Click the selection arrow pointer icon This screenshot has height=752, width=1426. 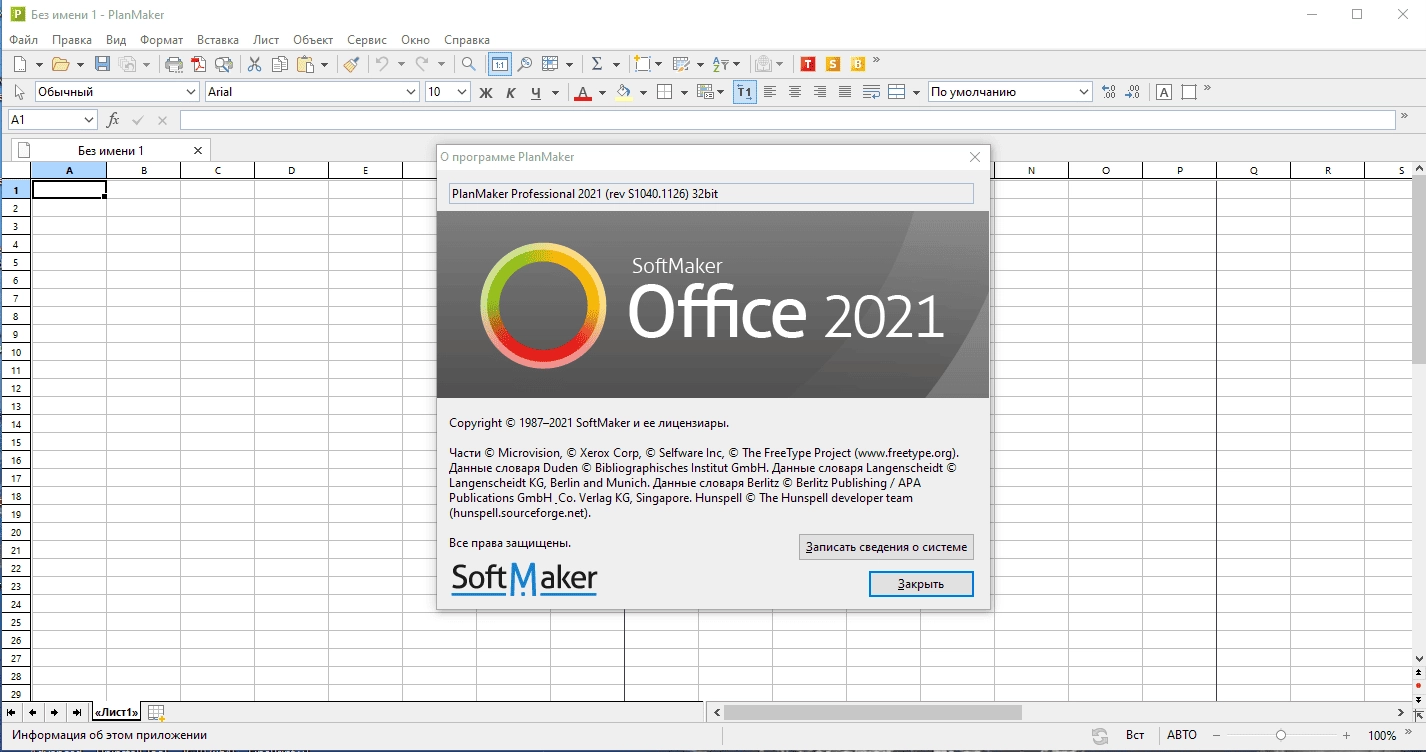tap(19, 92)
